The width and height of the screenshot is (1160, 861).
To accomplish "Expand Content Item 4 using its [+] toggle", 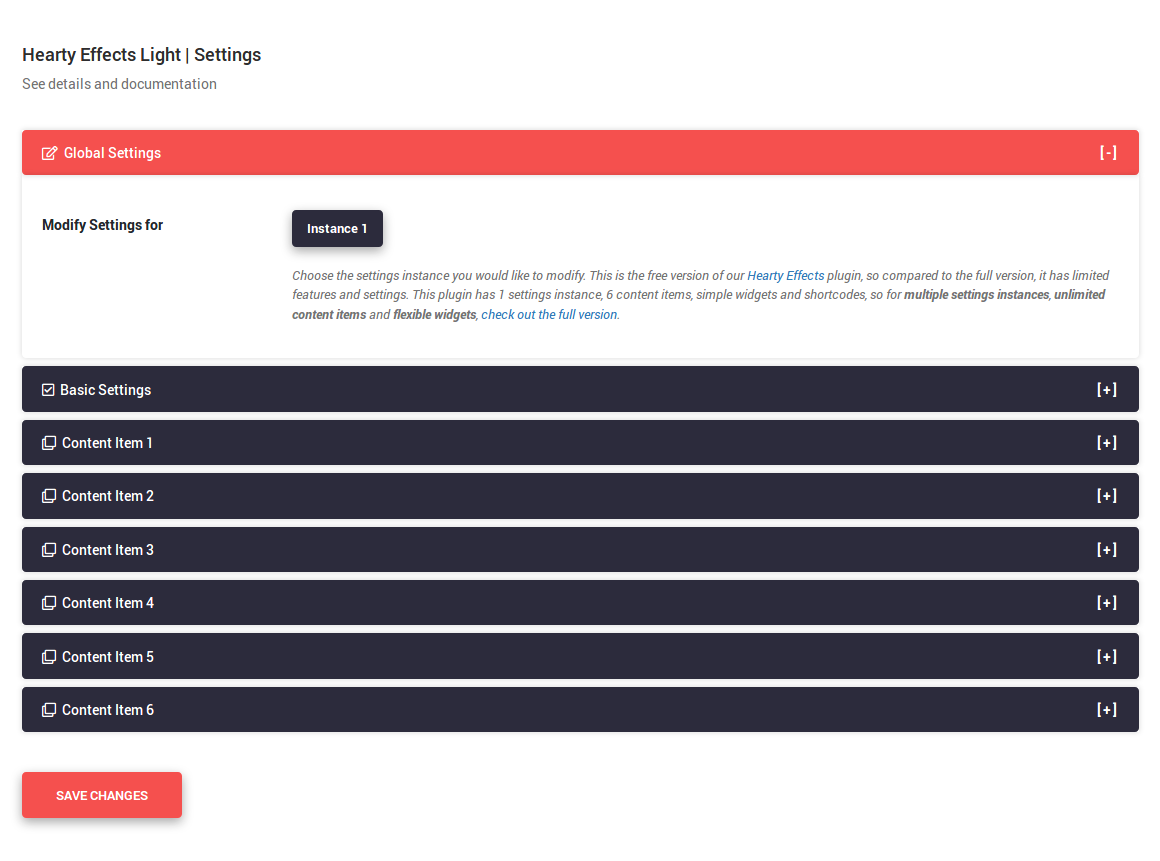I will (1107, 603).
